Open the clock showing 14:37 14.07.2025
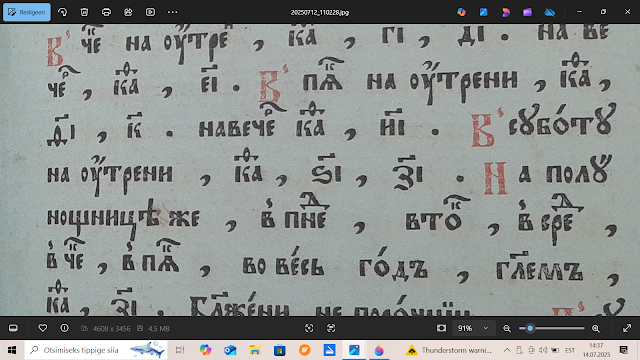 [x=596, y=350]
